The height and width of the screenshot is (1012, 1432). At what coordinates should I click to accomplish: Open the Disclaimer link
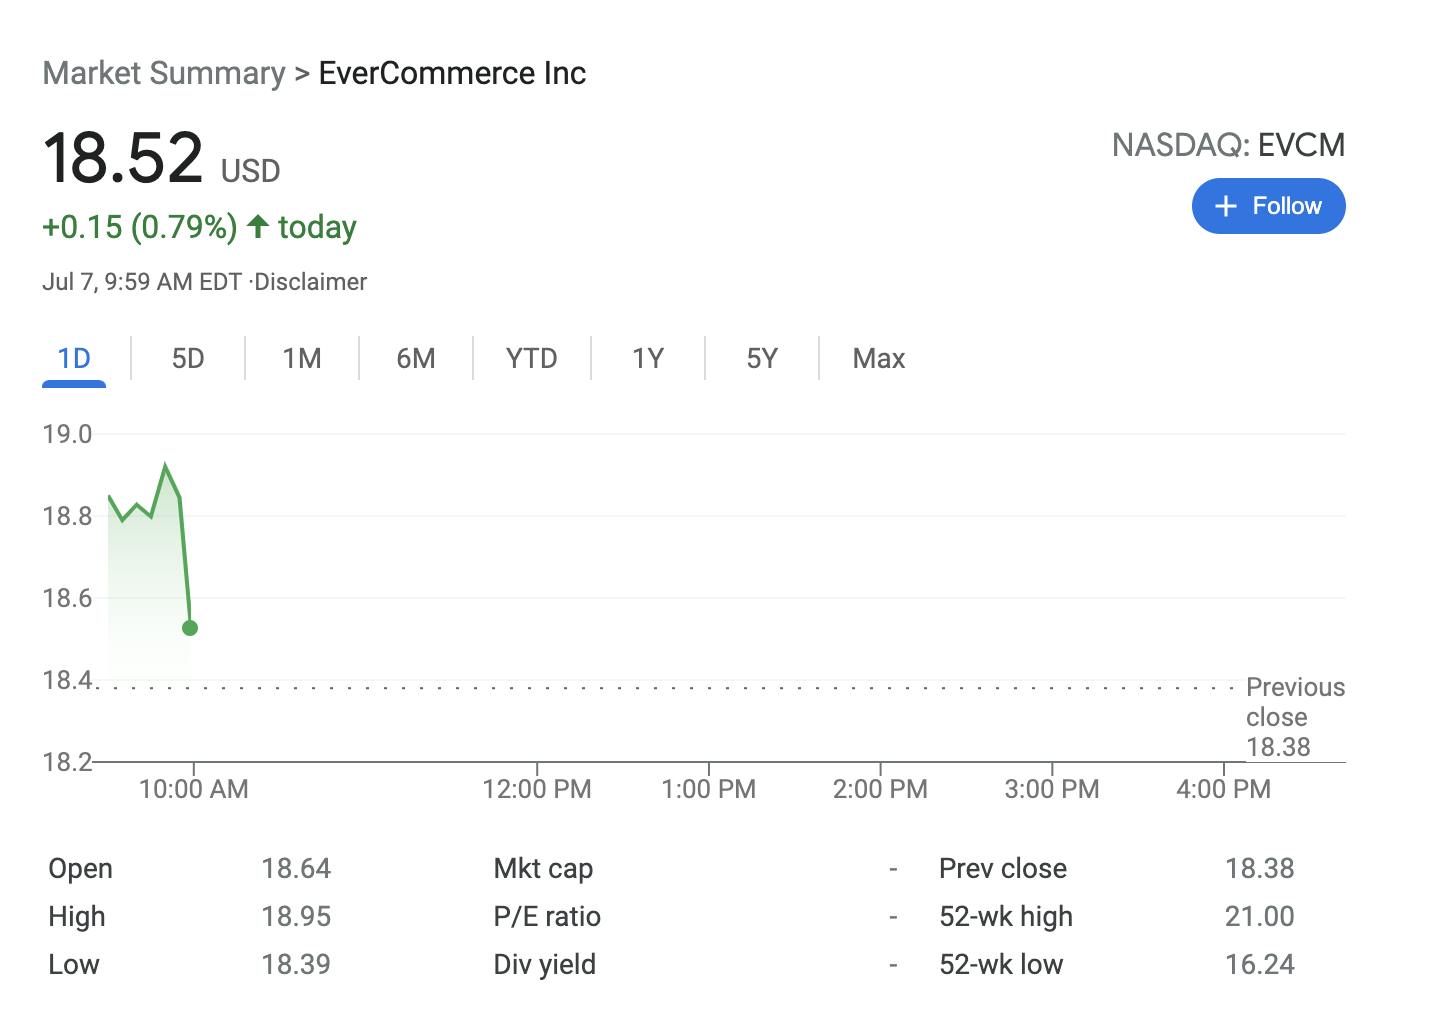tap(310, 282)
